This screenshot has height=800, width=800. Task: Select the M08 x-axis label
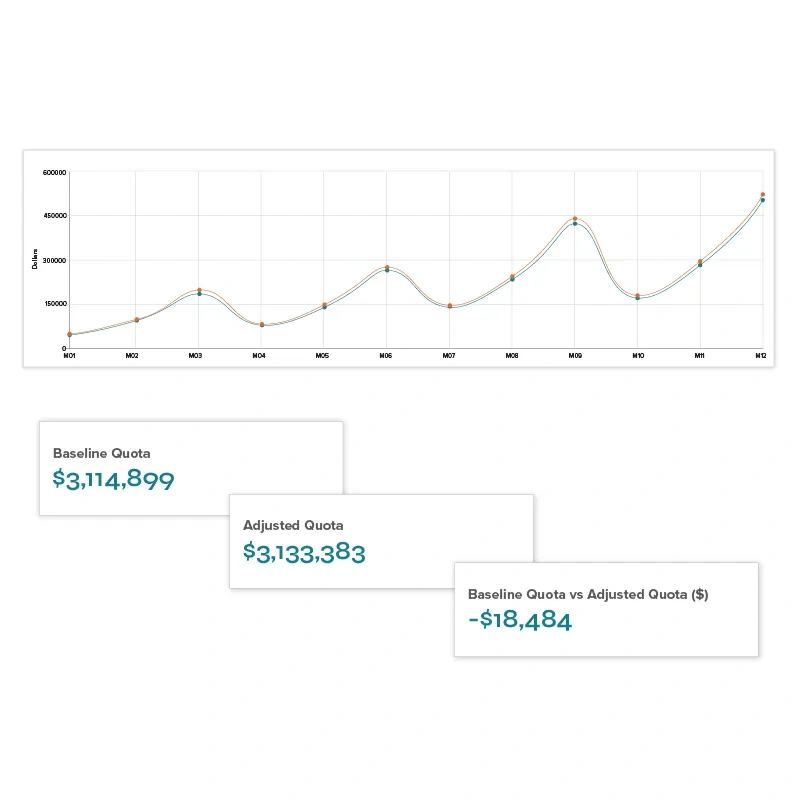(512, 356)
